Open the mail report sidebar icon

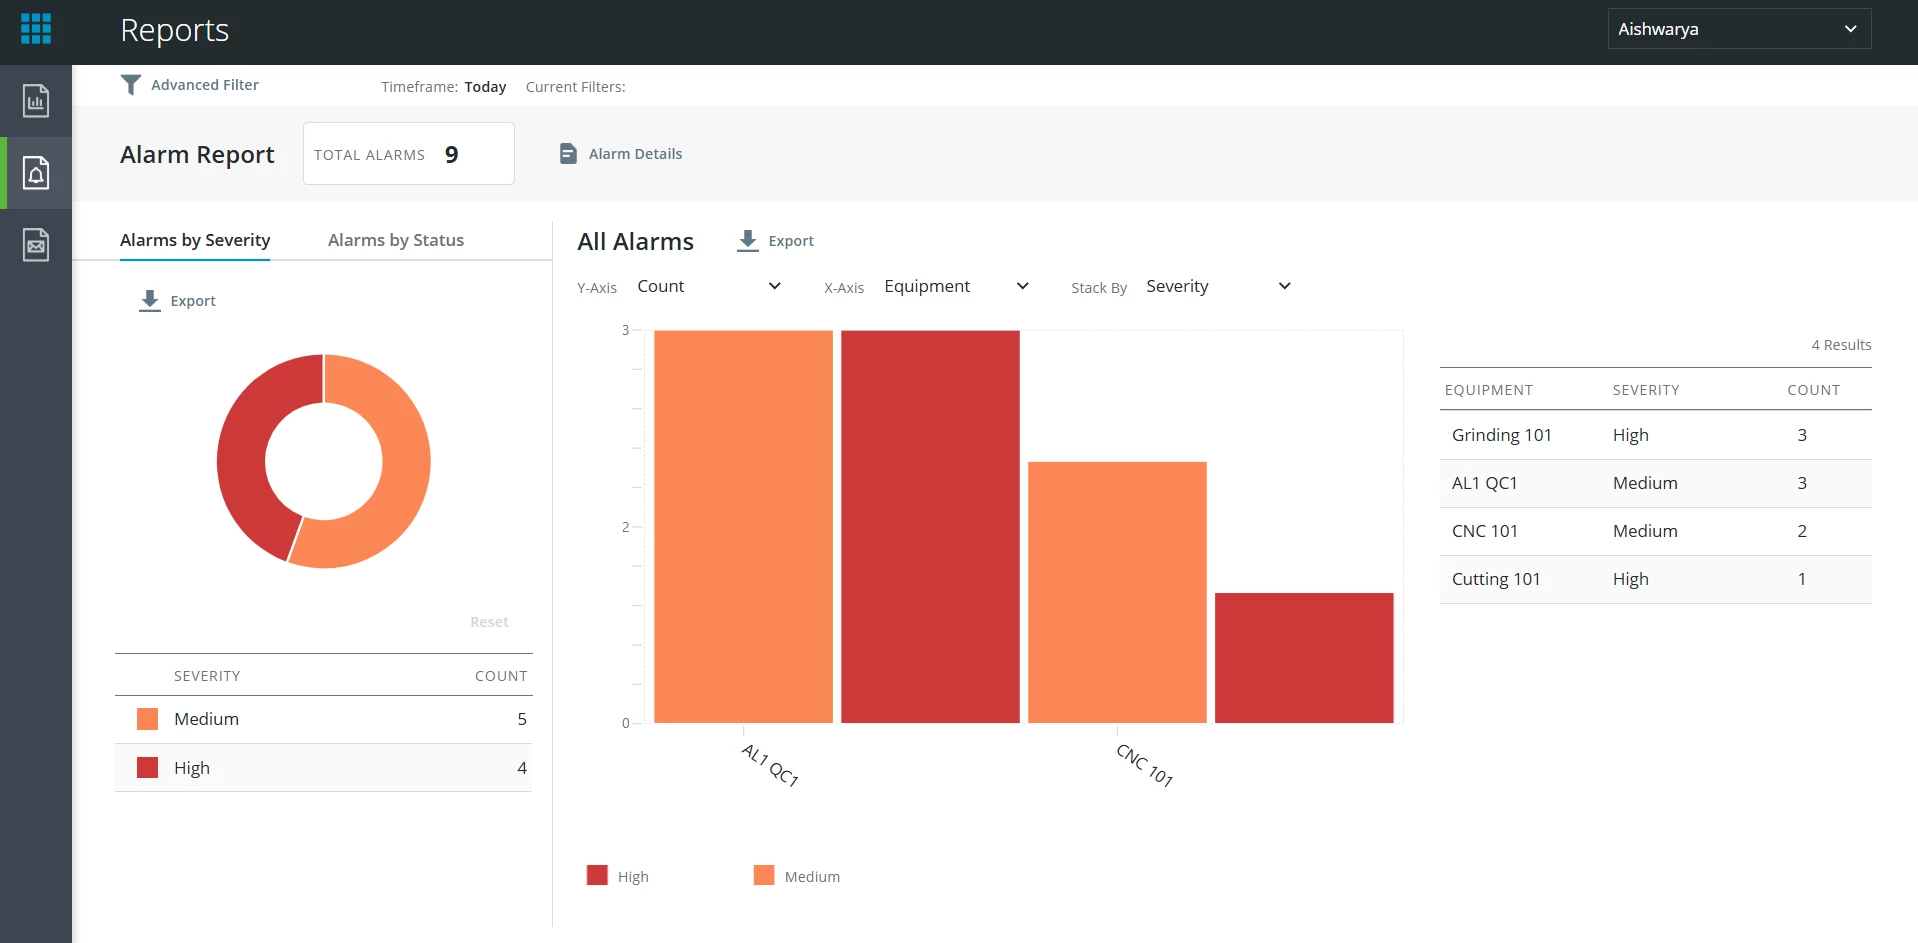coord(36,245)
